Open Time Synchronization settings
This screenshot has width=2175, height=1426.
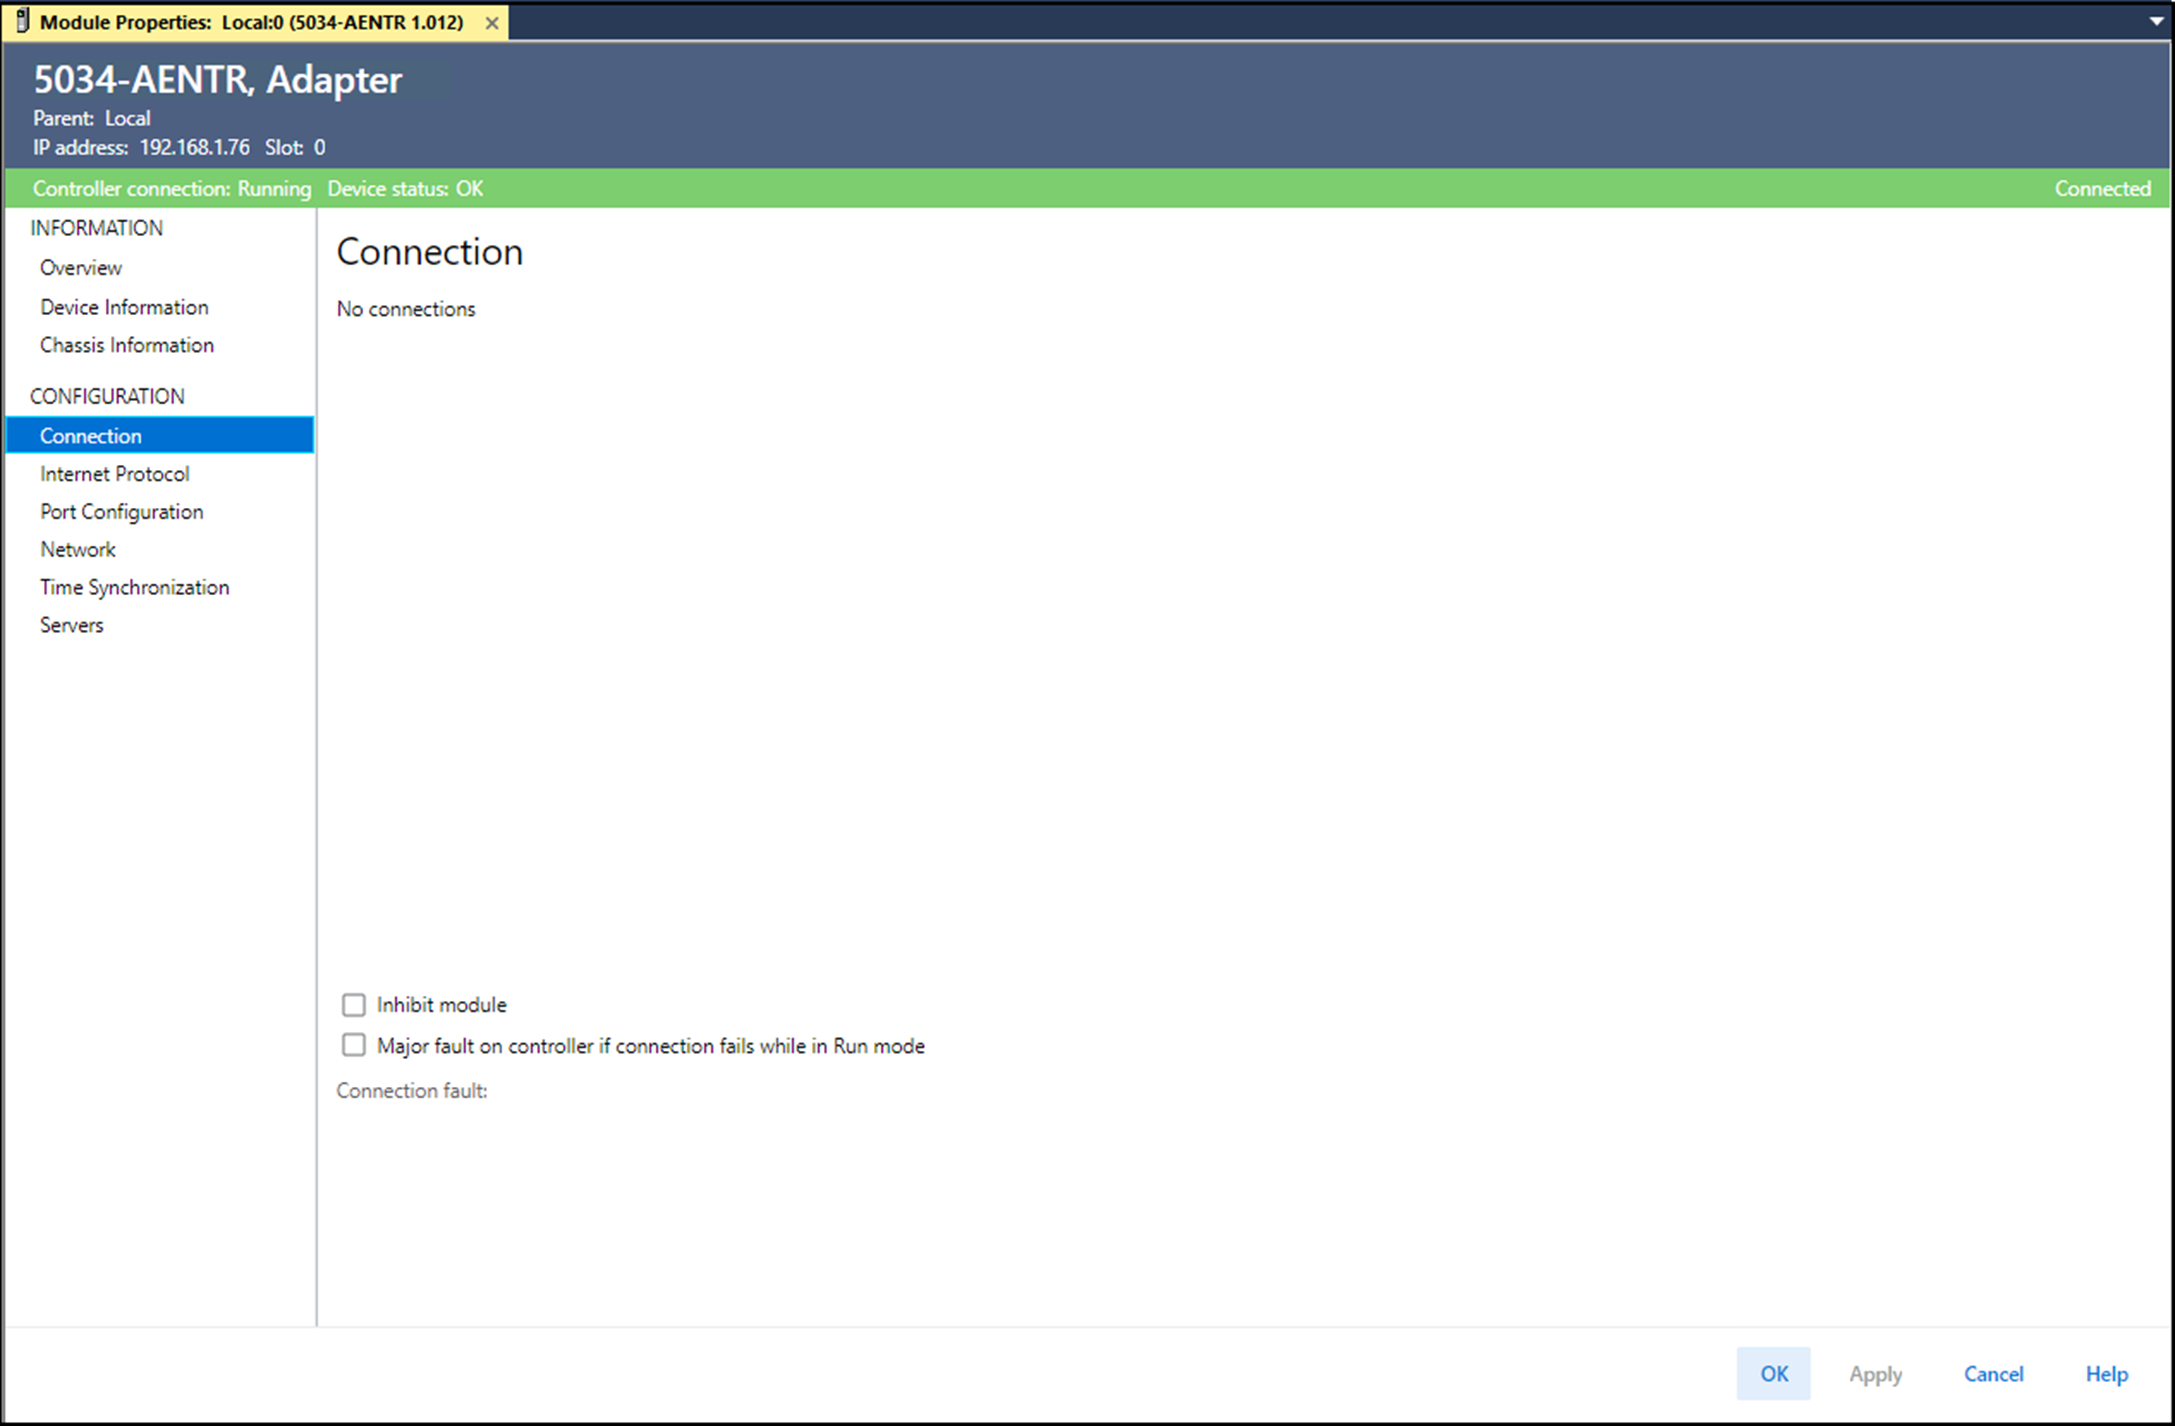135,588
